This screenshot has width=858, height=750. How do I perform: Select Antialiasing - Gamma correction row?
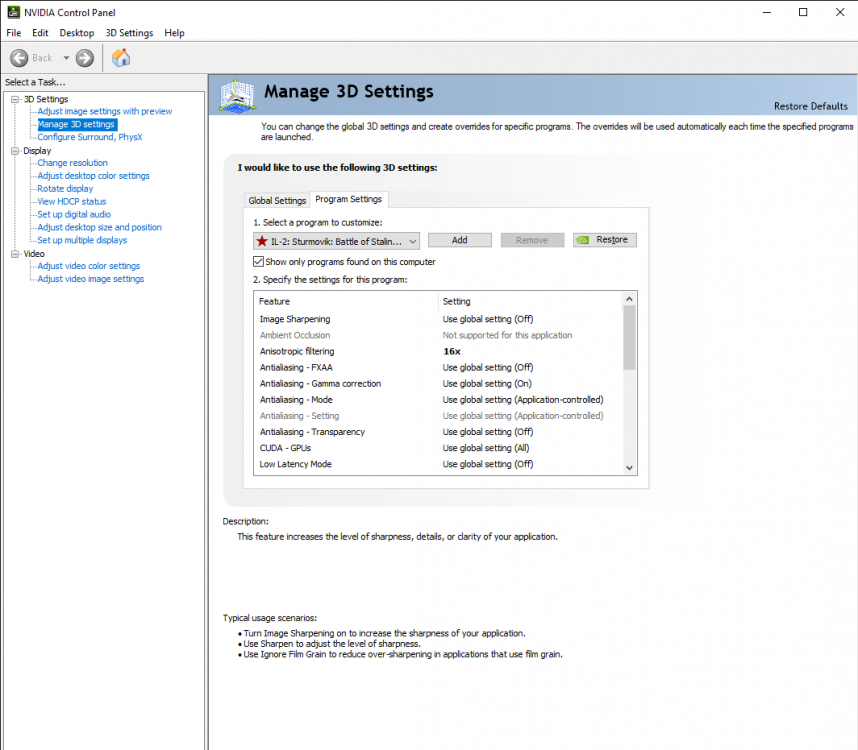click(438, 383)
